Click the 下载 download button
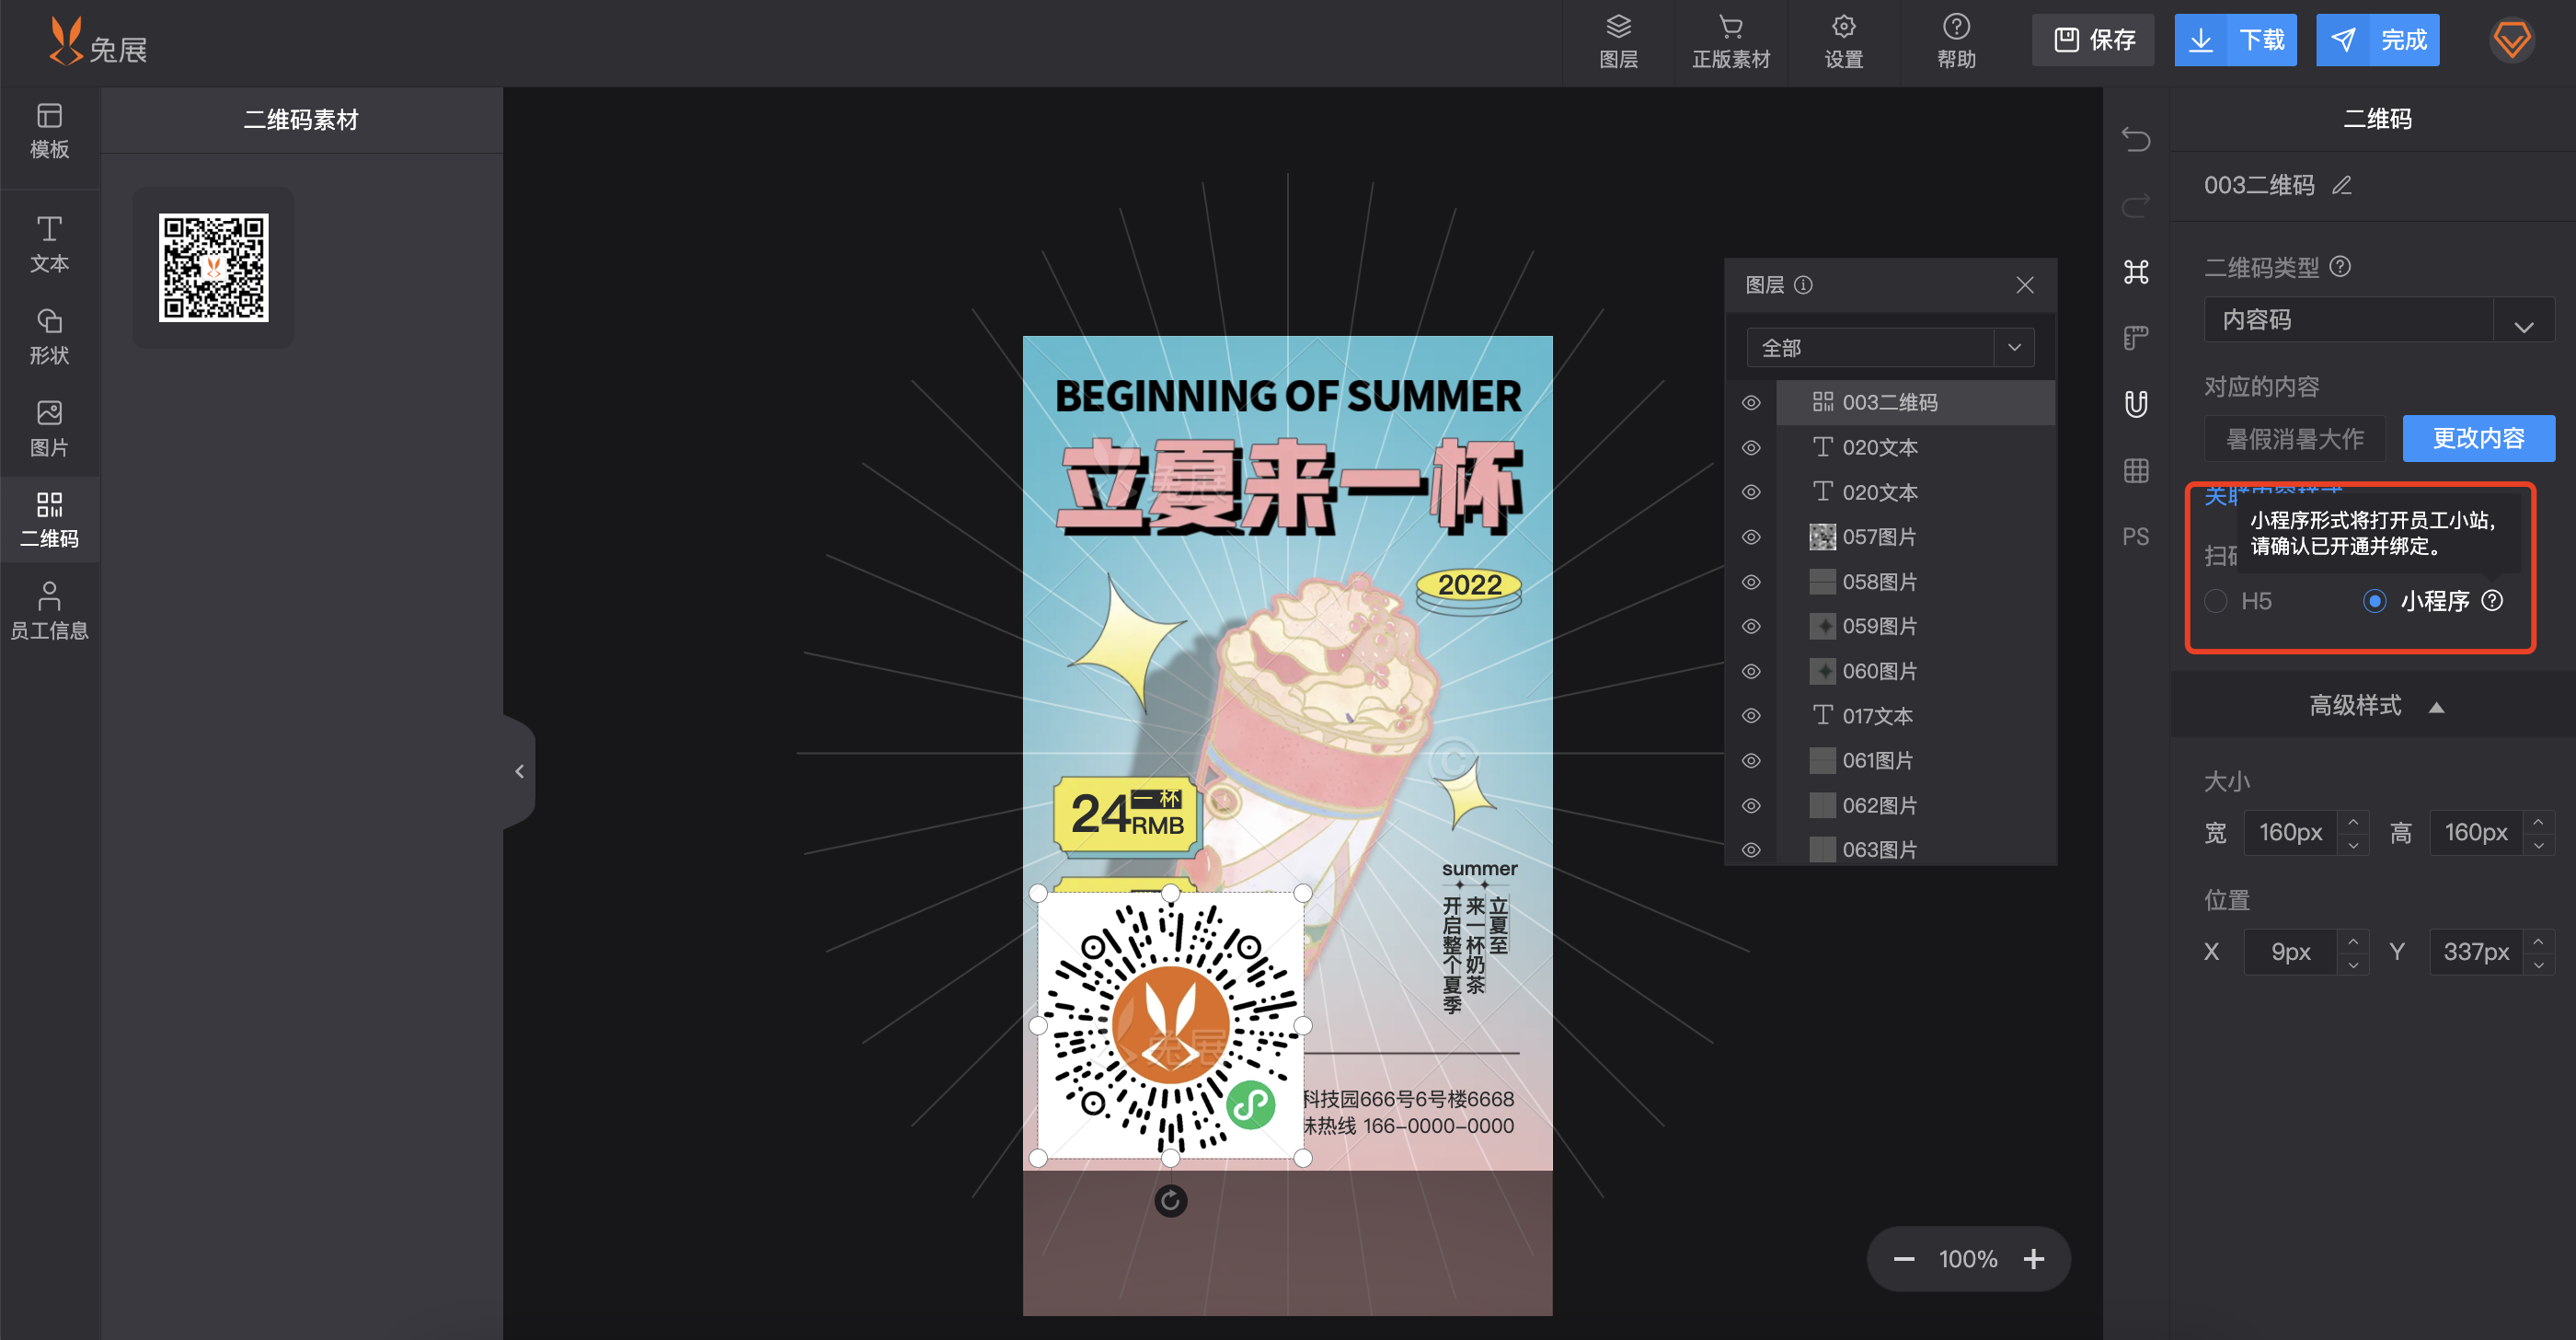 (2235, 40)
